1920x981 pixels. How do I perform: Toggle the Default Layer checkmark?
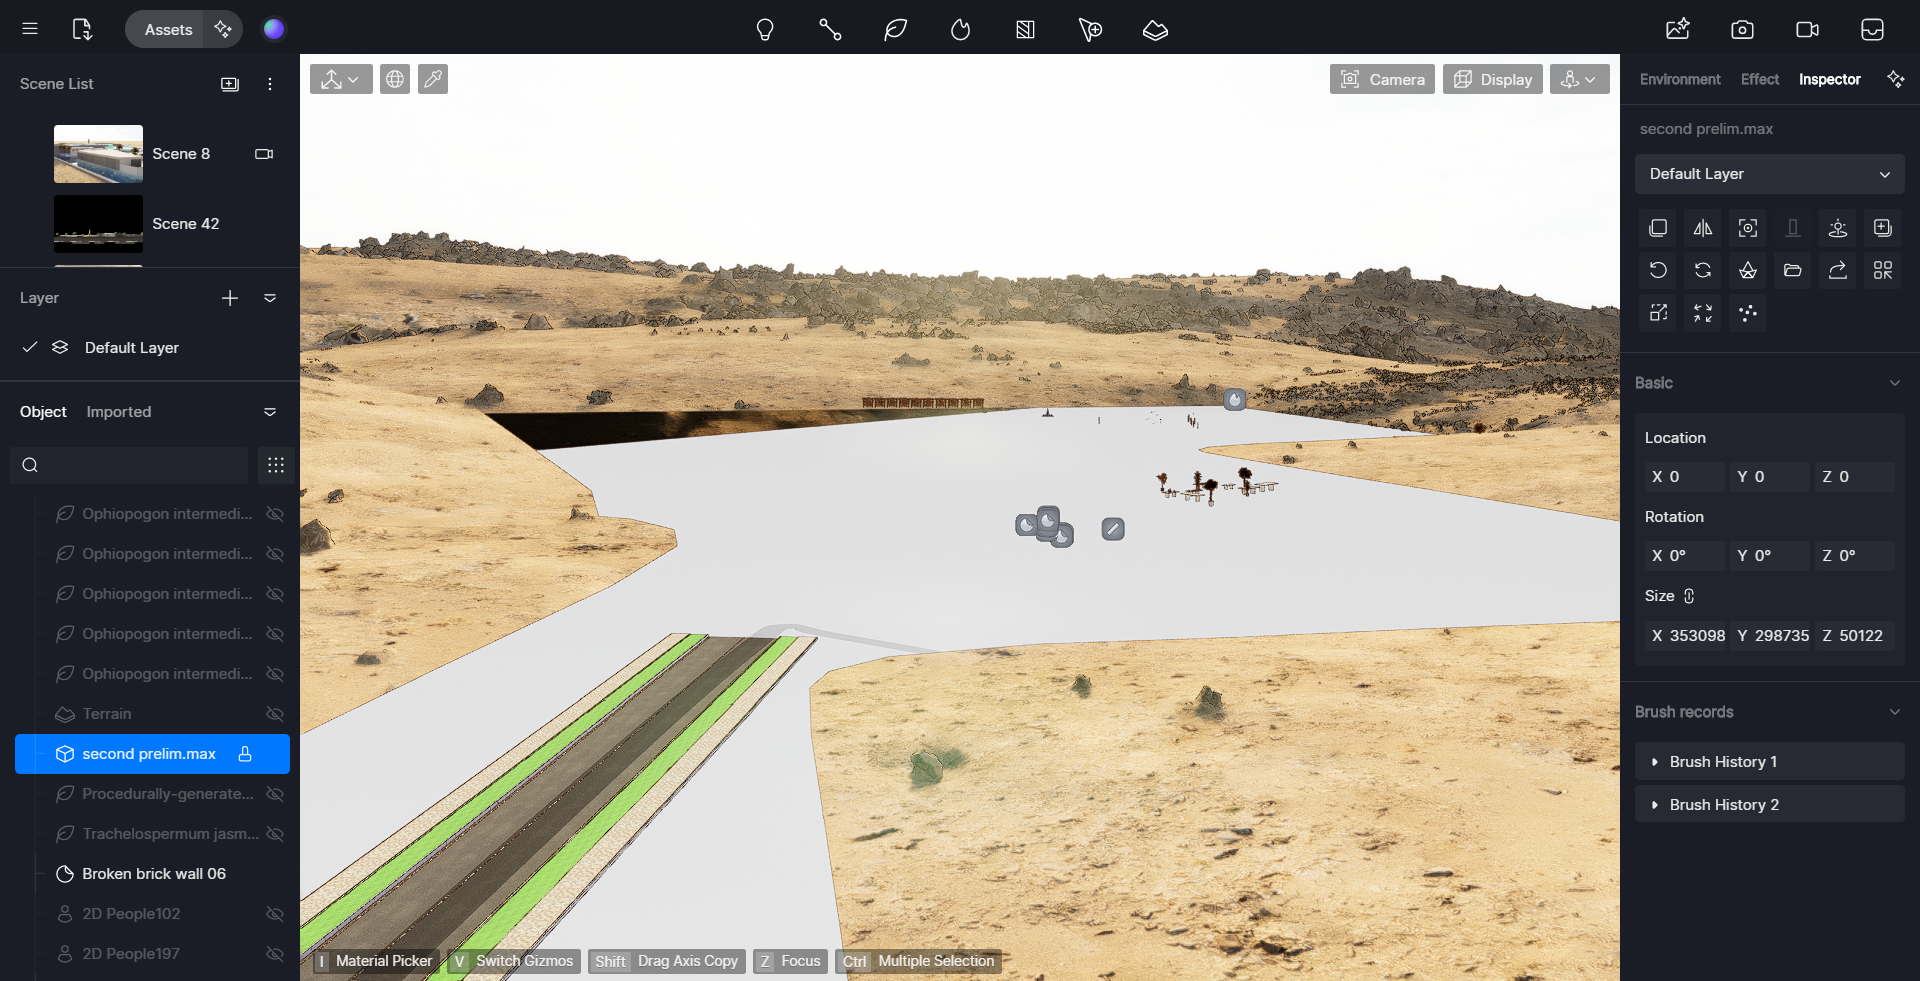pos(30,347)
